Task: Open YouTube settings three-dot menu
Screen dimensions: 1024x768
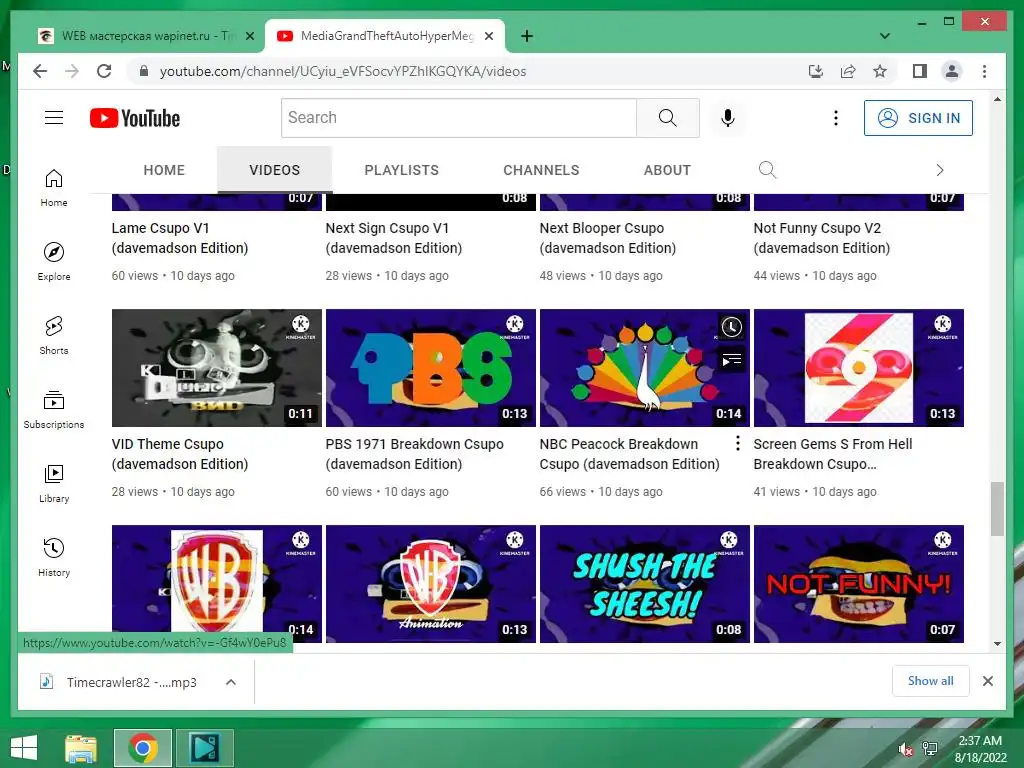Action: click(835, 118)
